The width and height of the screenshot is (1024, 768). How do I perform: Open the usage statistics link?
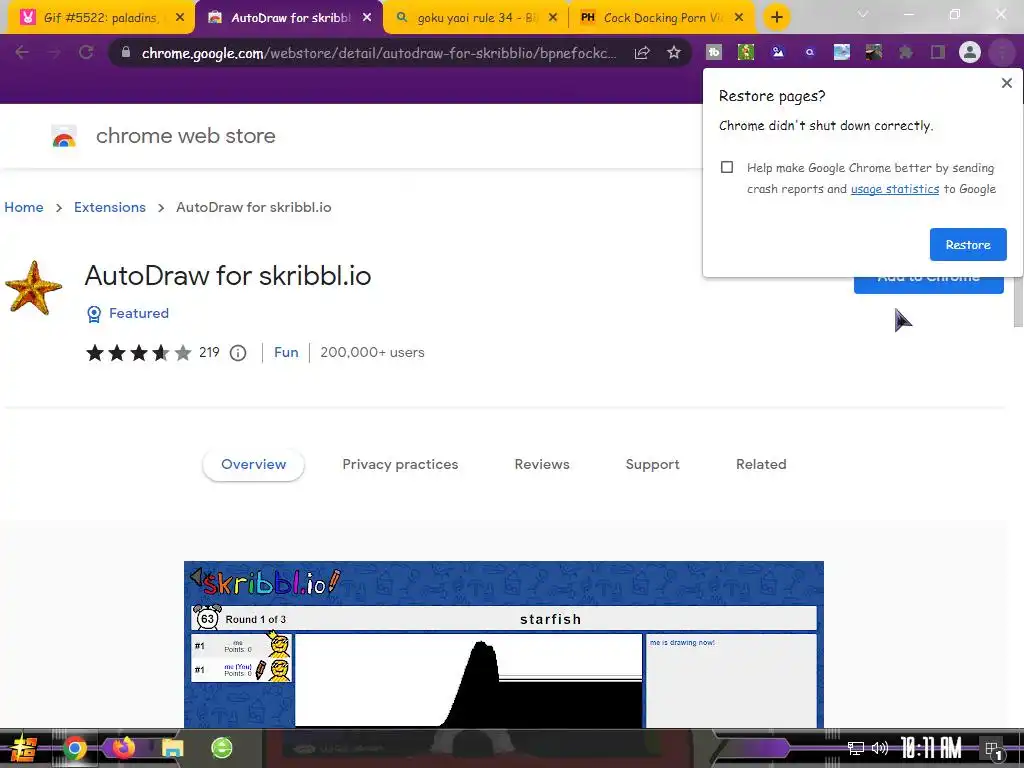tap(895, 189)
